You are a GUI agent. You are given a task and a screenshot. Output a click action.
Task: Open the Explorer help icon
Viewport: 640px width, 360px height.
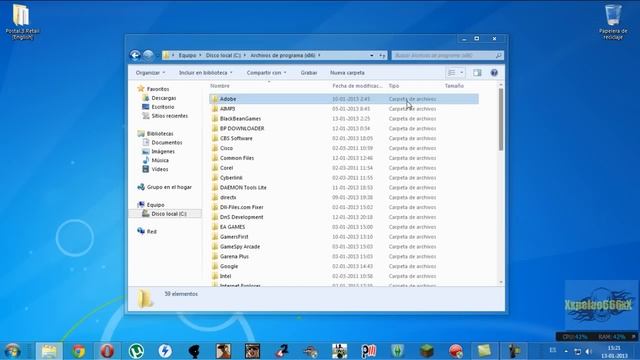[x=494, y=73]
